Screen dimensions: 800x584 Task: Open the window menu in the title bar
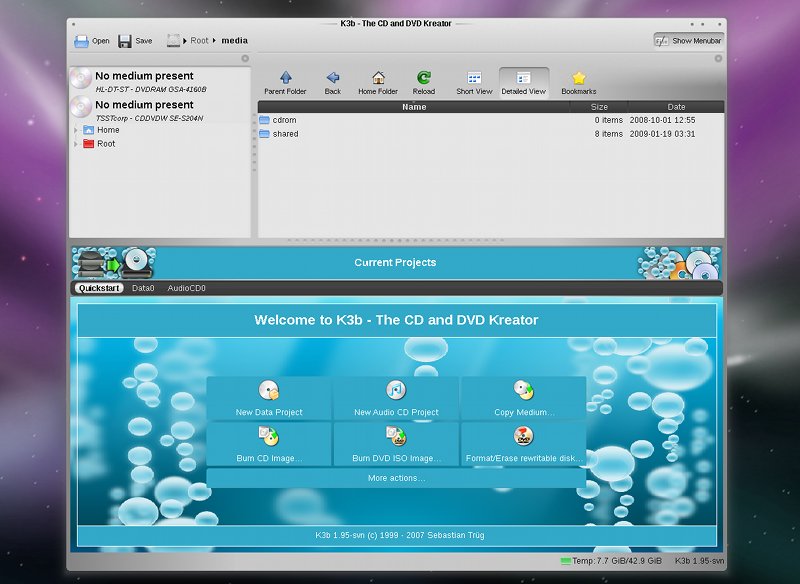[73, 23]
